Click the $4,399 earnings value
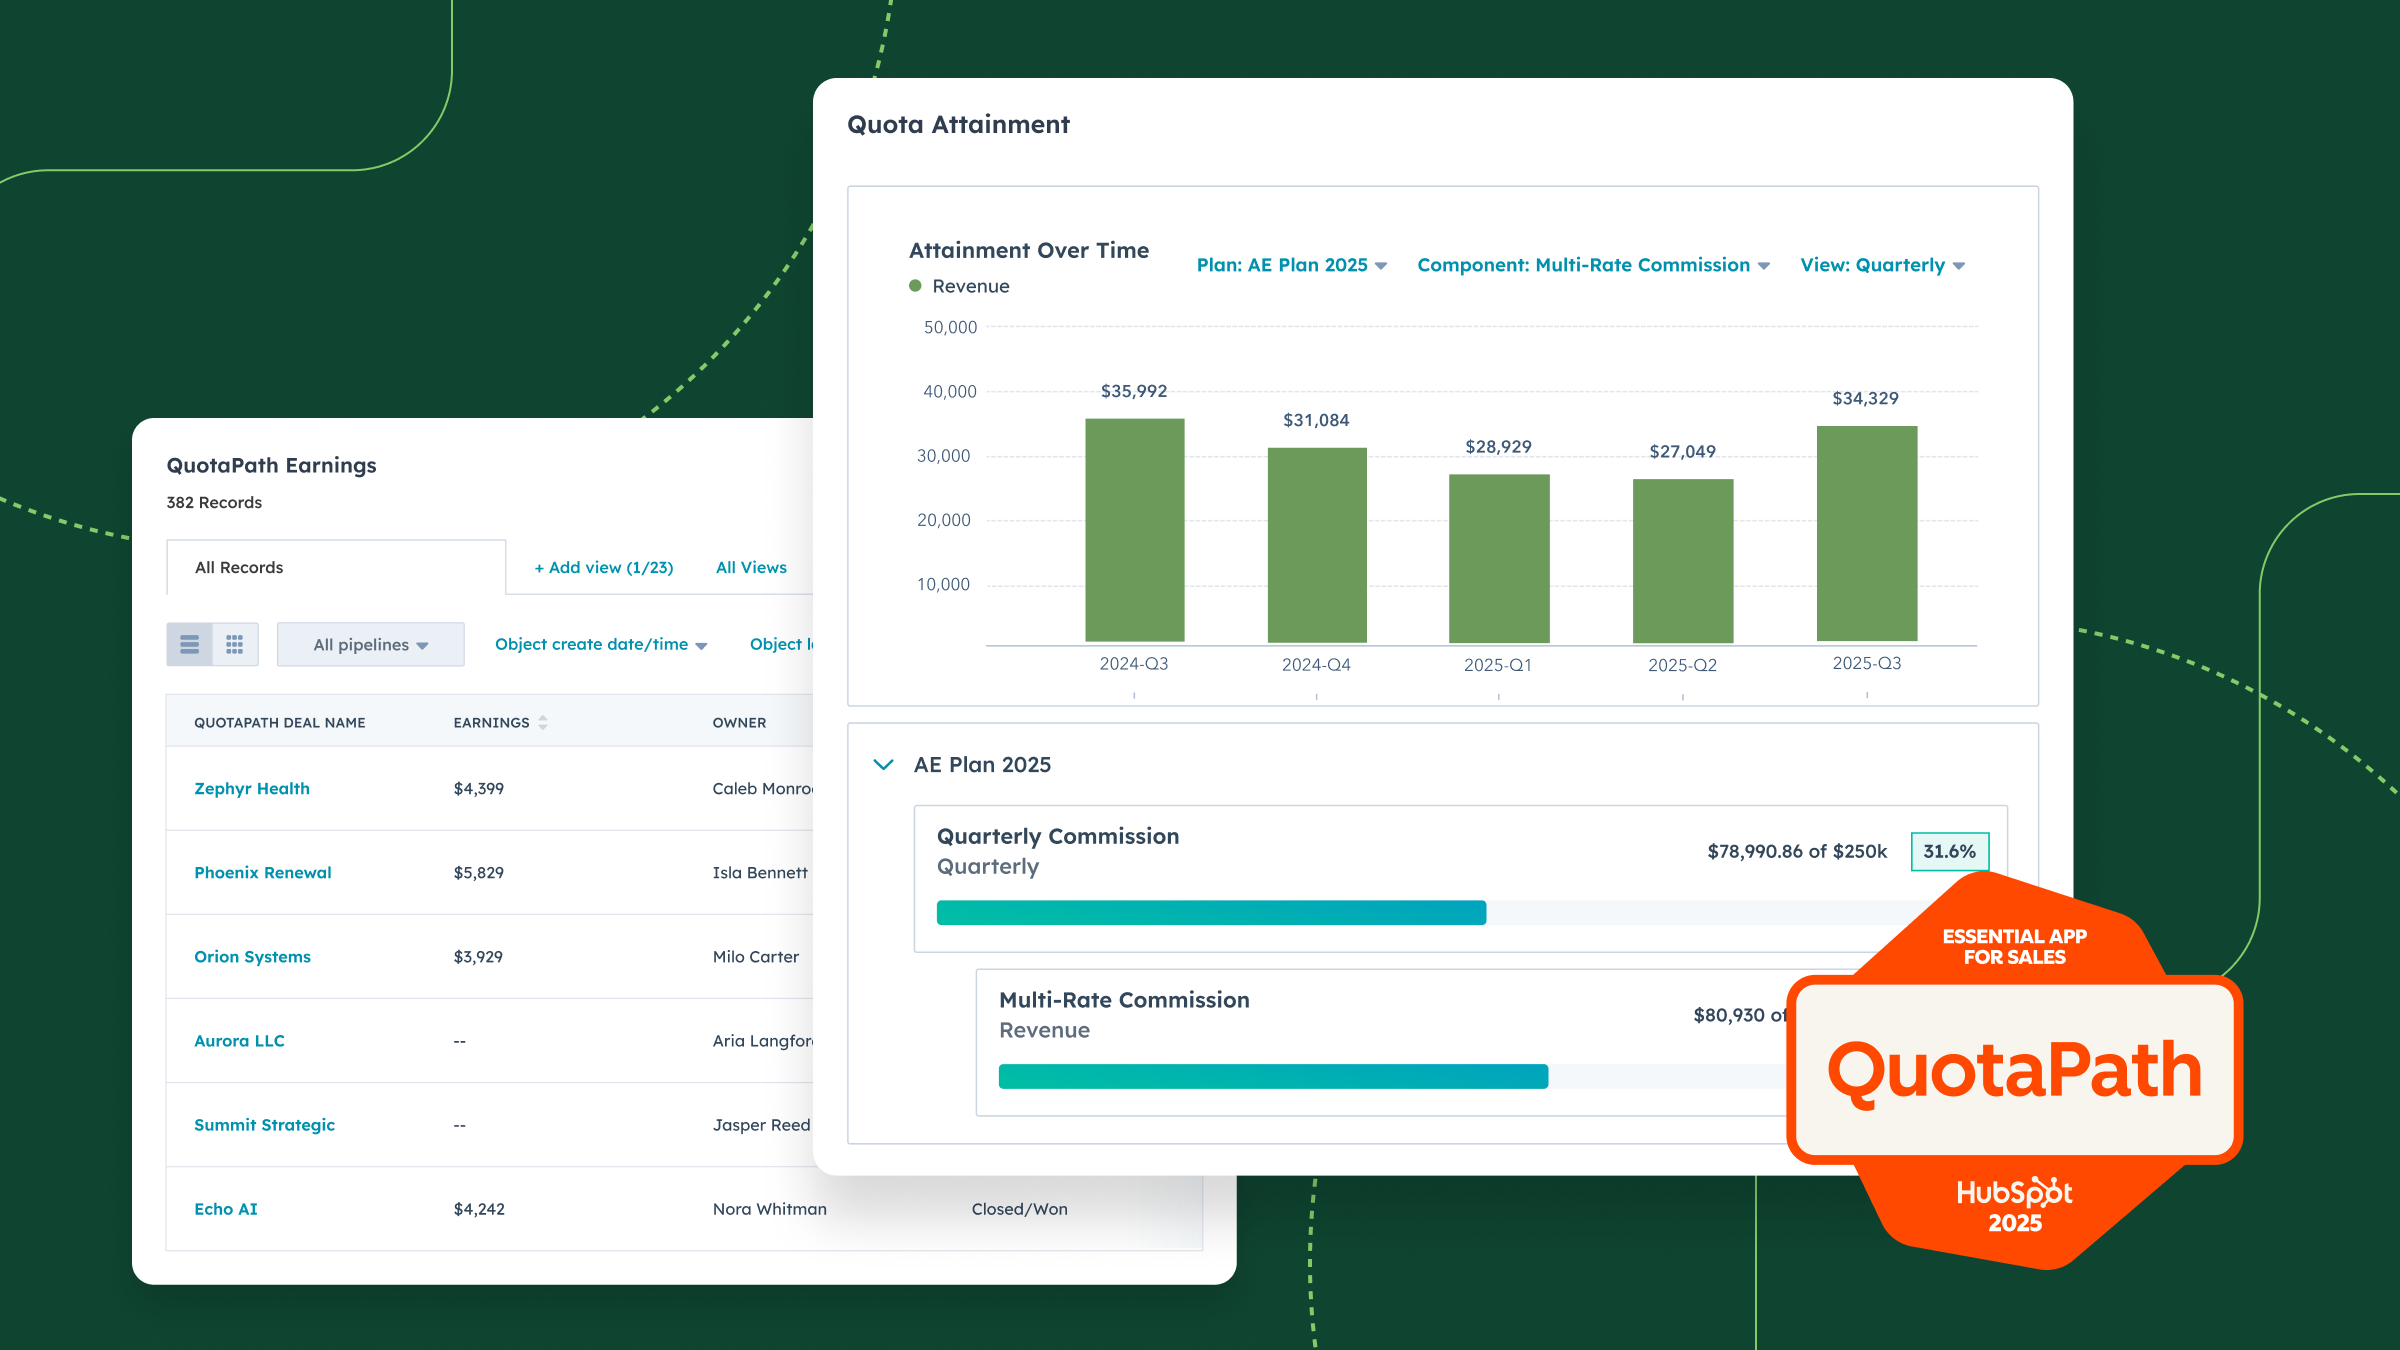Screen dimensions: 2400x1350 tap(478, 788)
